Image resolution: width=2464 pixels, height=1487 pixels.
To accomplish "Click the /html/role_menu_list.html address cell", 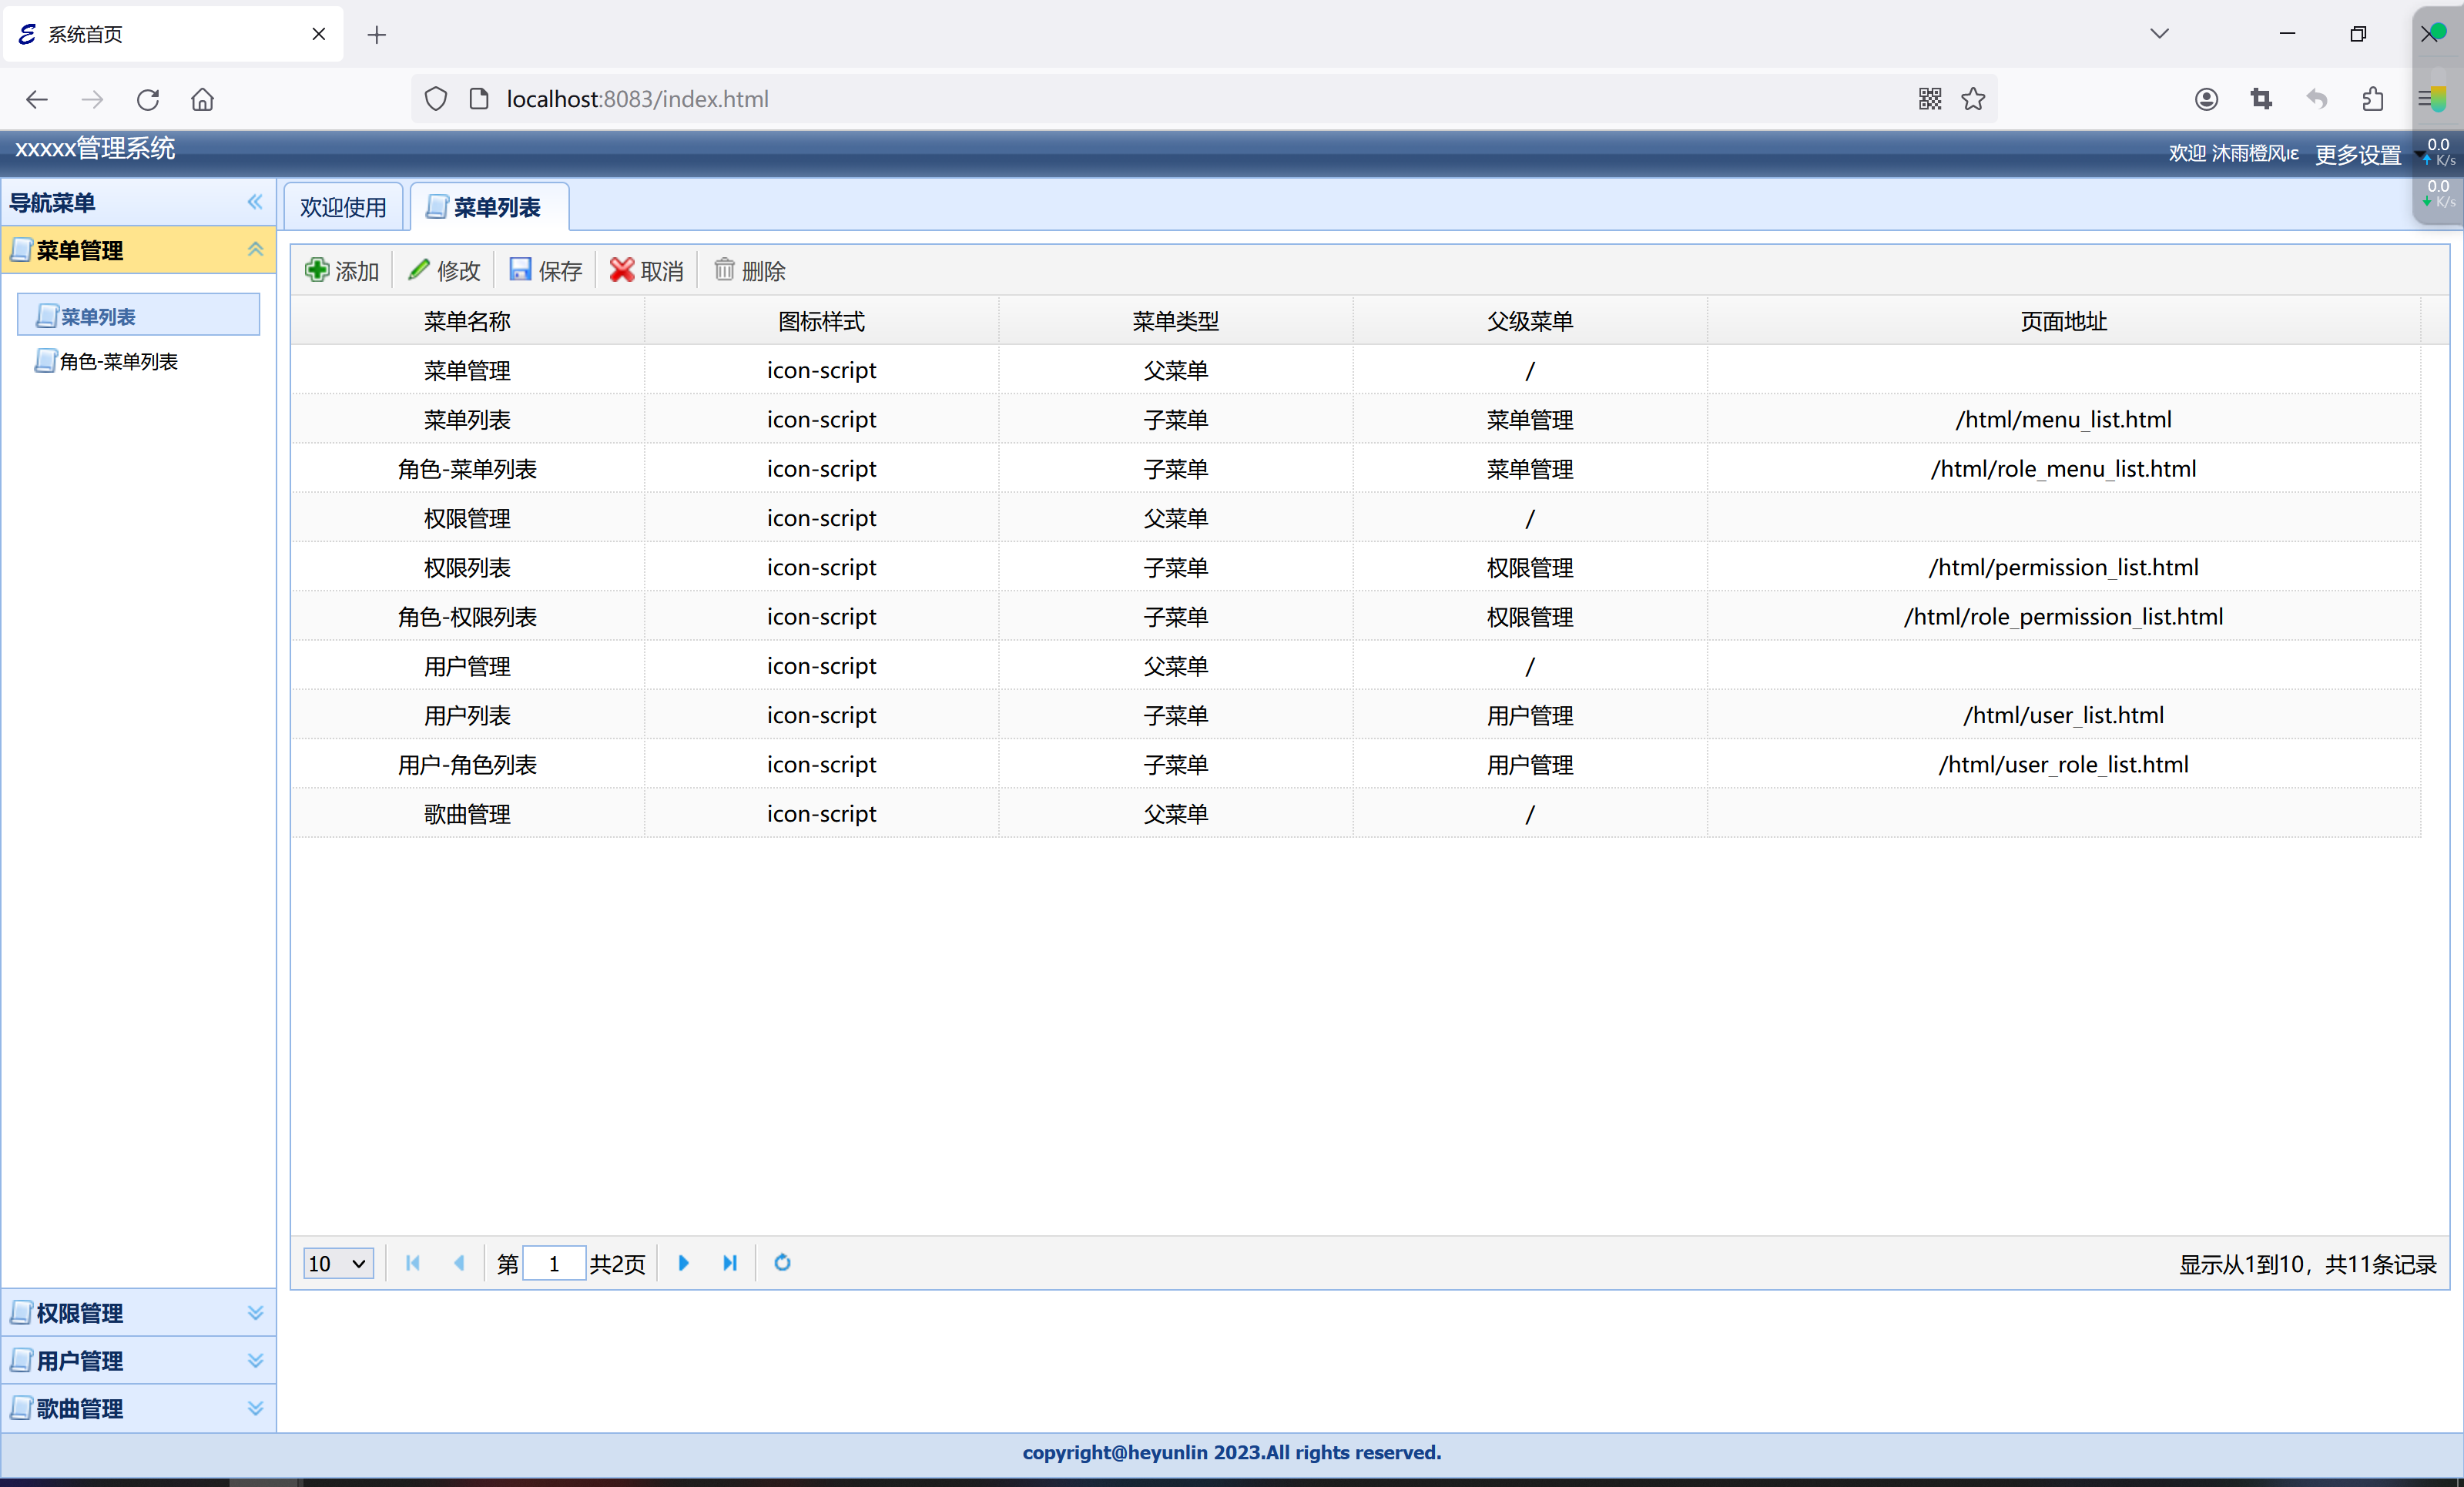I will [2063, 468].
